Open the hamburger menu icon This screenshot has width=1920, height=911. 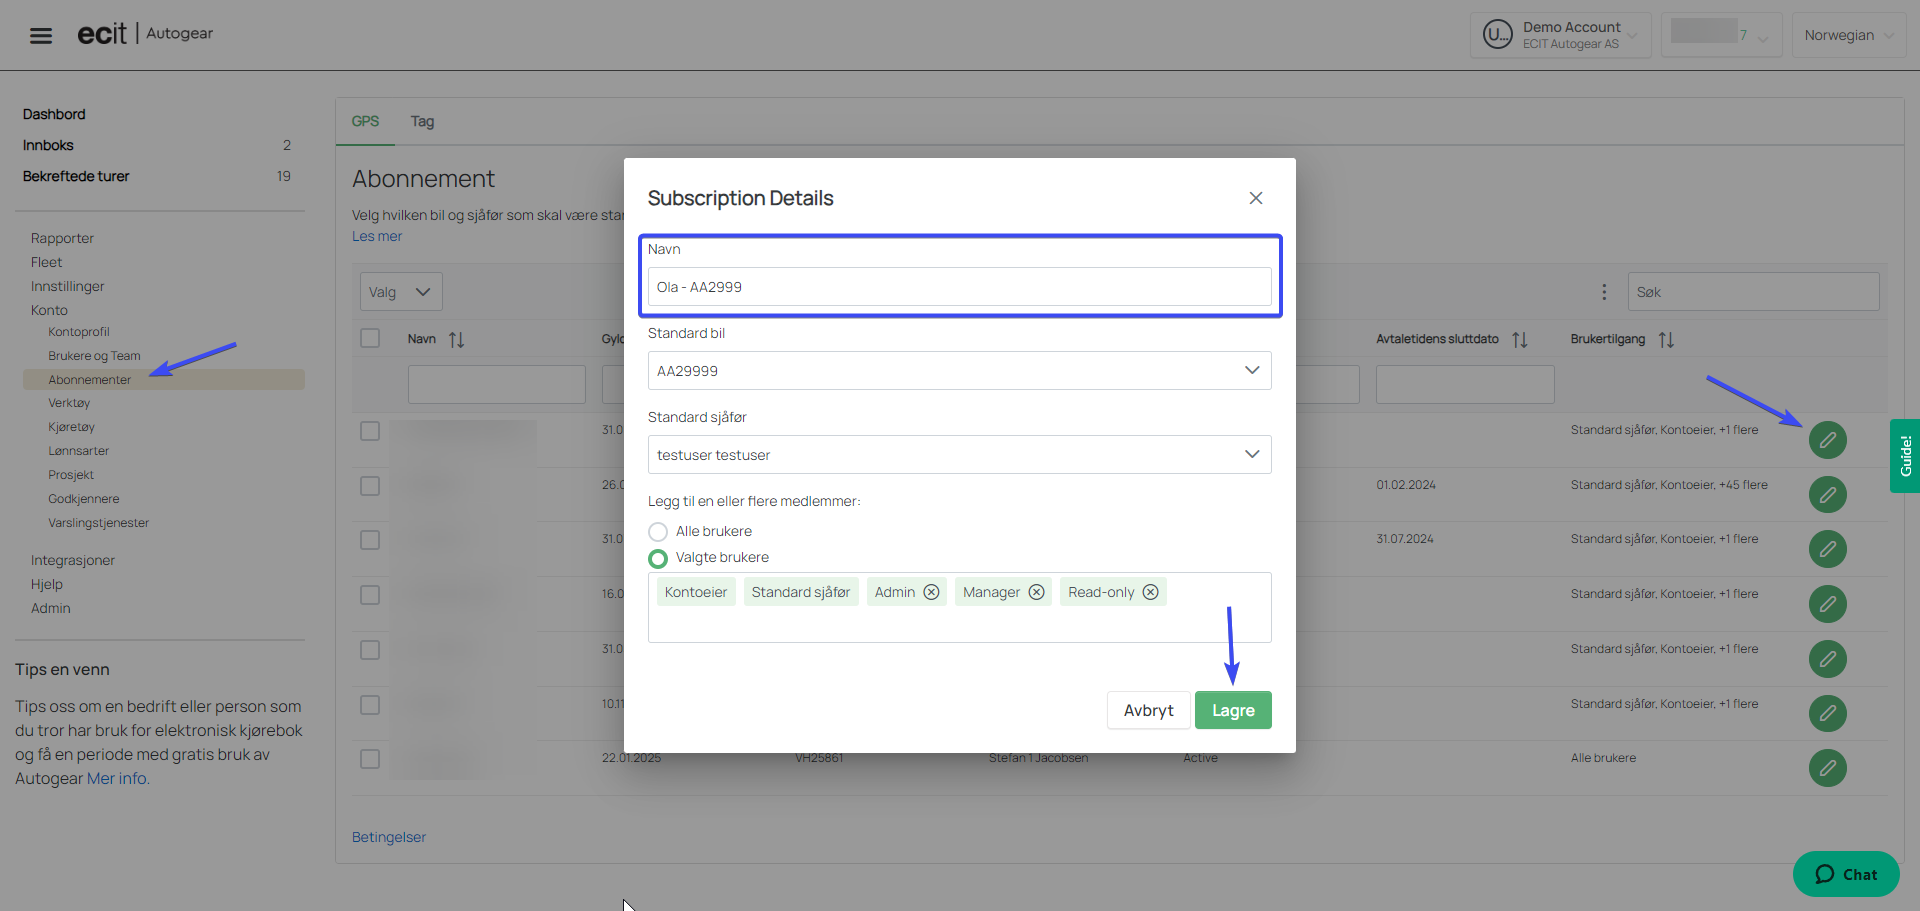pos(41,36)
